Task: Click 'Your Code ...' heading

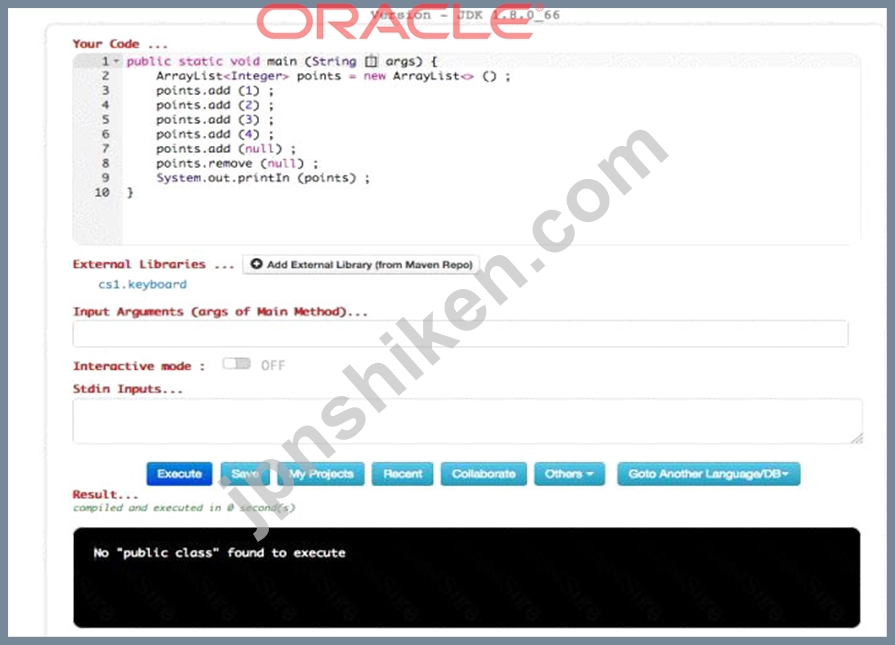Action: click(x=120, y=44)
